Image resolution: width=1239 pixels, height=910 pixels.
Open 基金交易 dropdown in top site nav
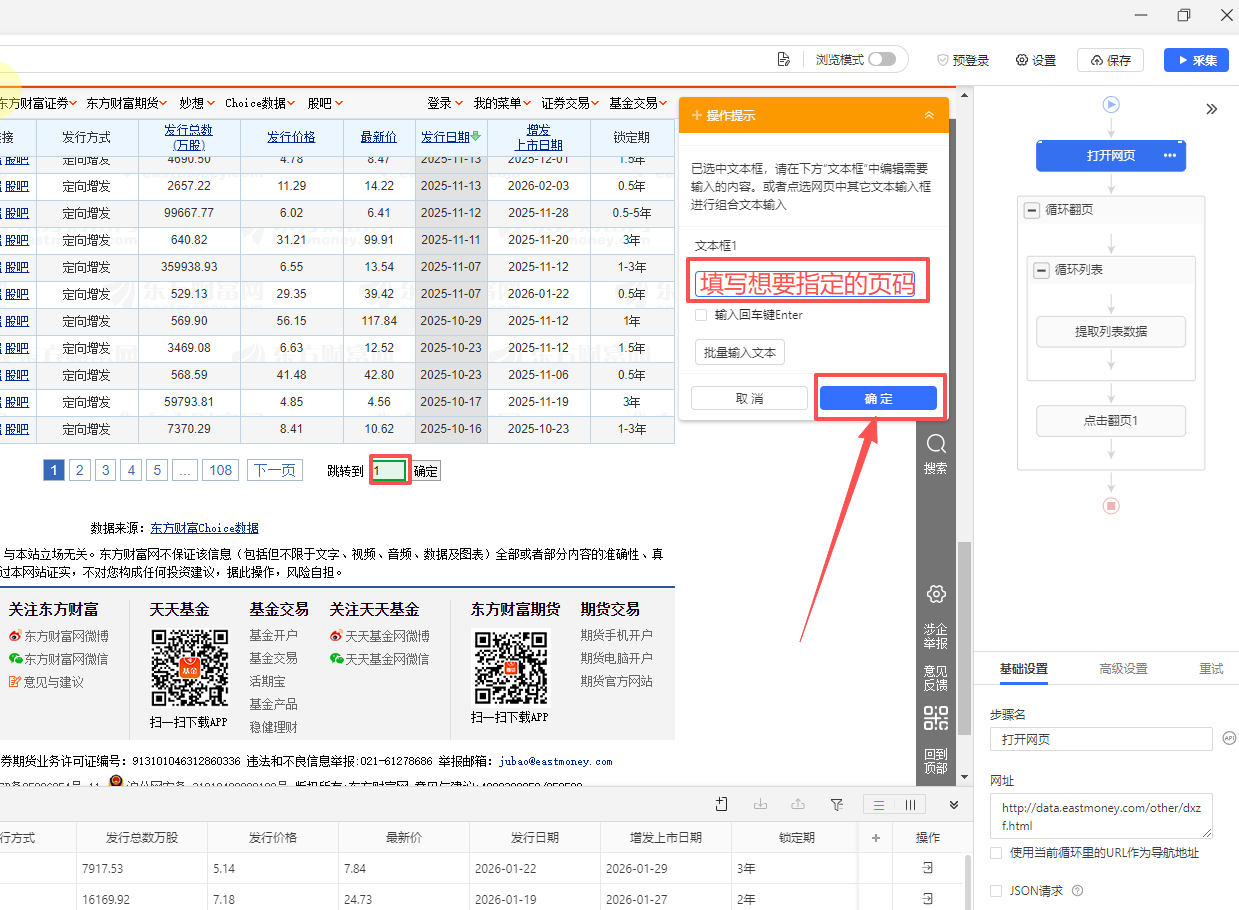[x=638, y=103]
